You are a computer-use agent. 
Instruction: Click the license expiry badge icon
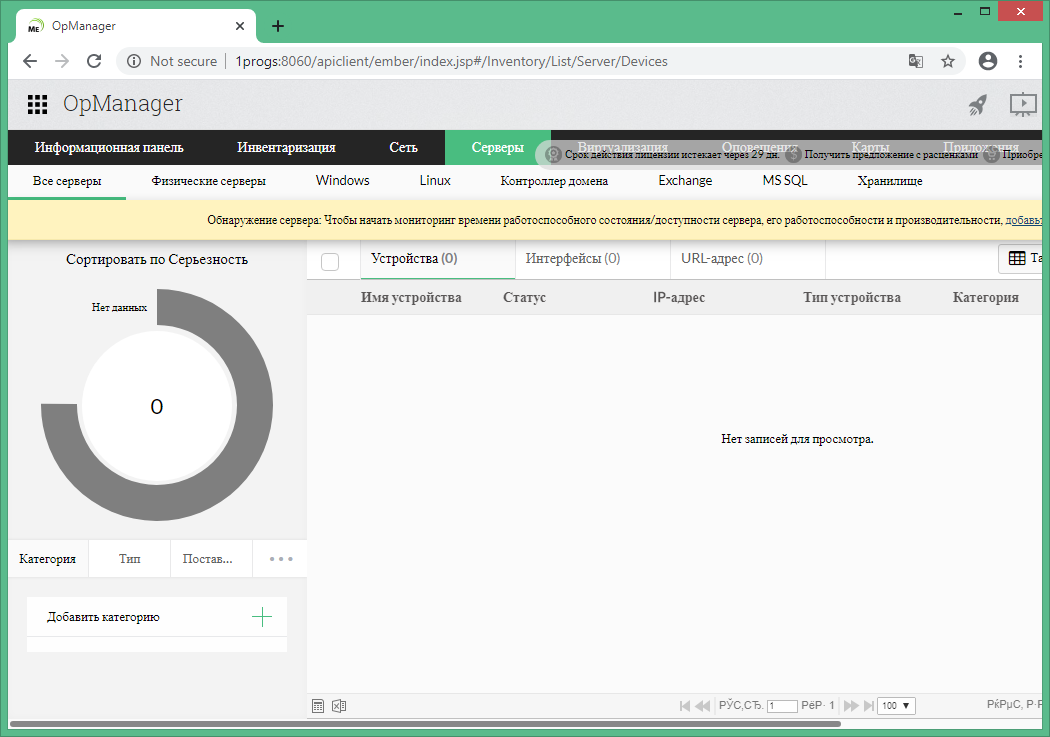[x=553, y=155]
